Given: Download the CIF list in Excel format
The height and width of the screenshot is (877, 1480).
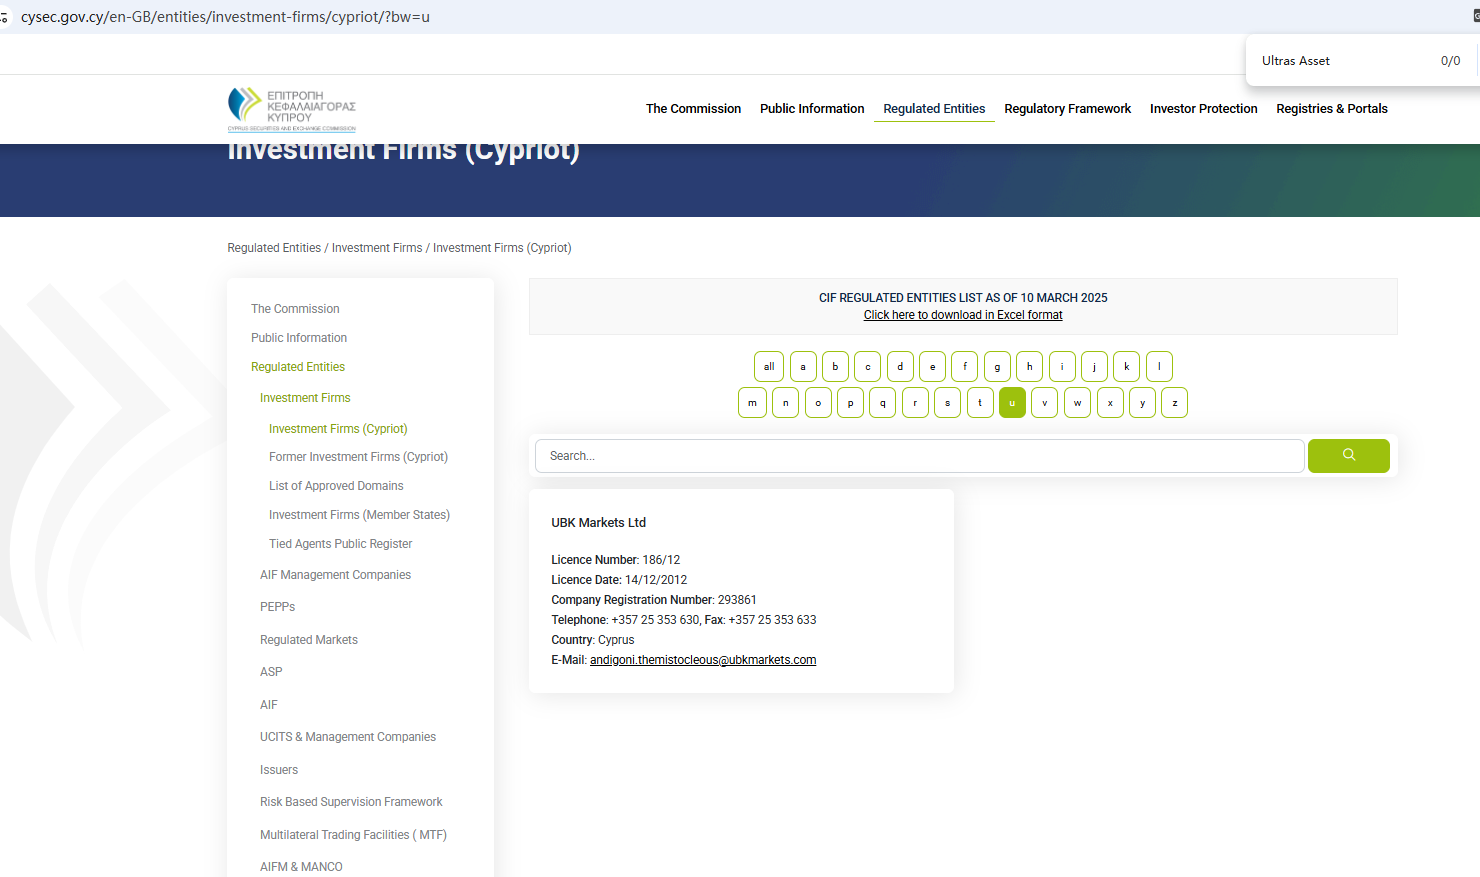Looking at the screenshot, I should (963, 315).
